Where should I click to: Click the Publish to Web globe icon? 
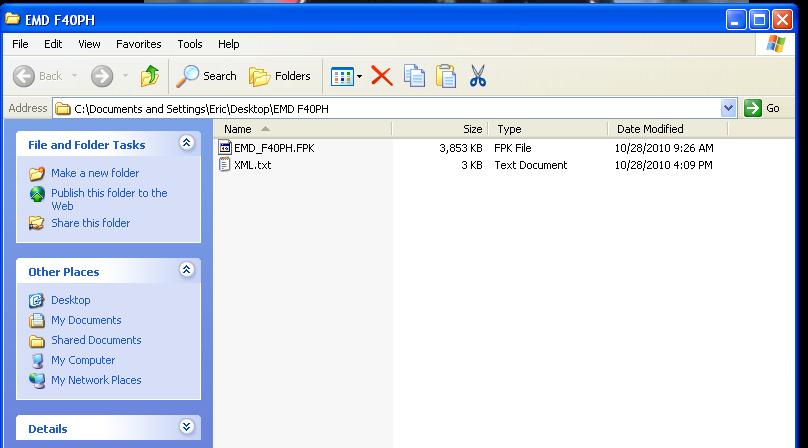click(37, 194)
